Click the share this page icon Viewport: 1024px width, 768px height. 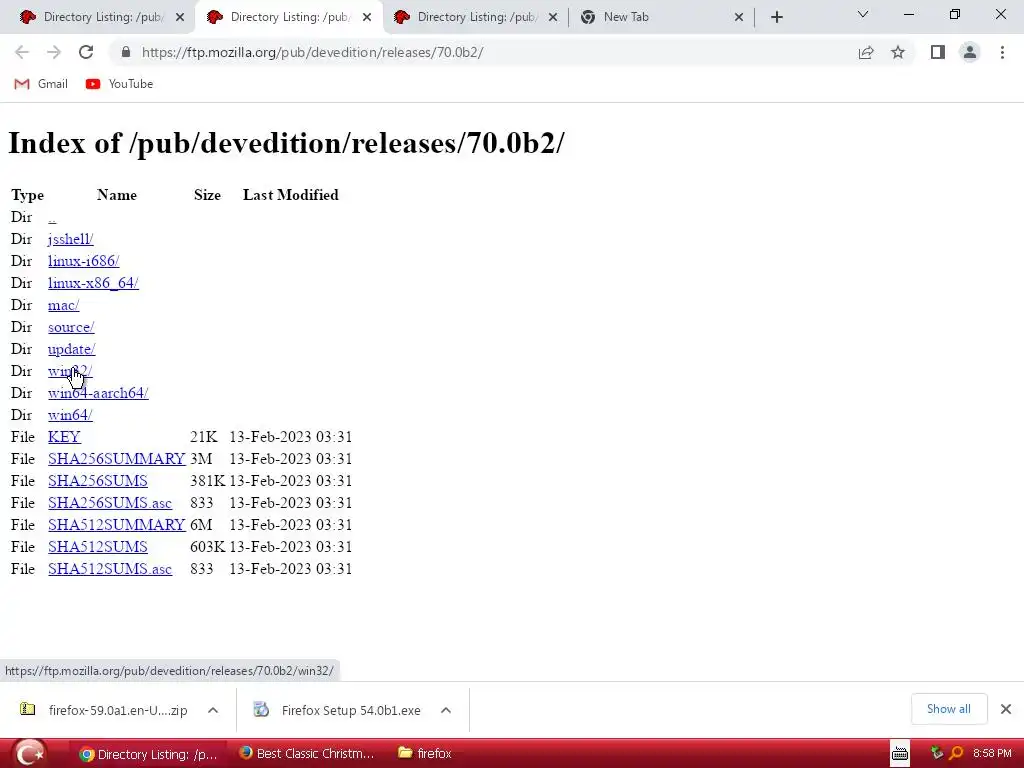coord(866,52)
